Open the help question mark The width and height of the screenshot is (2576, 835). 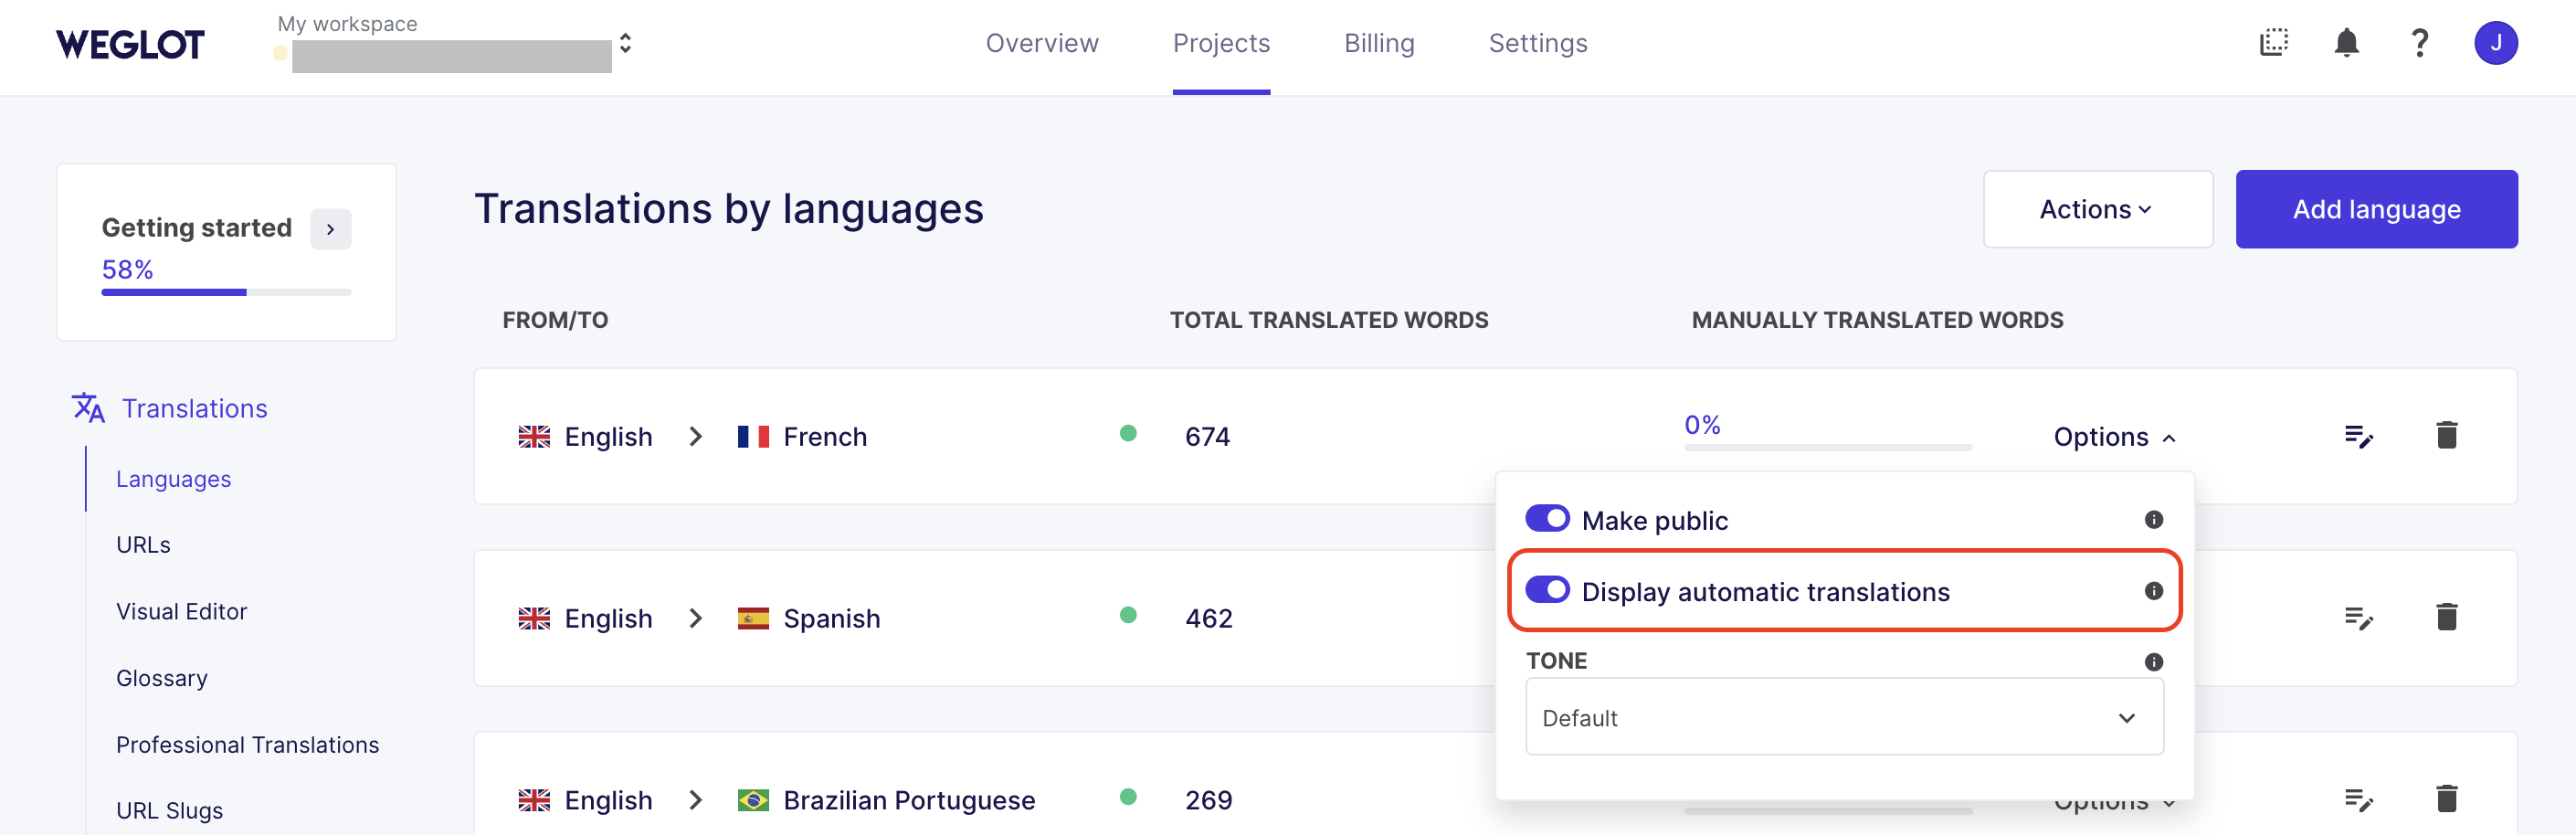(x=2419, y=43)
